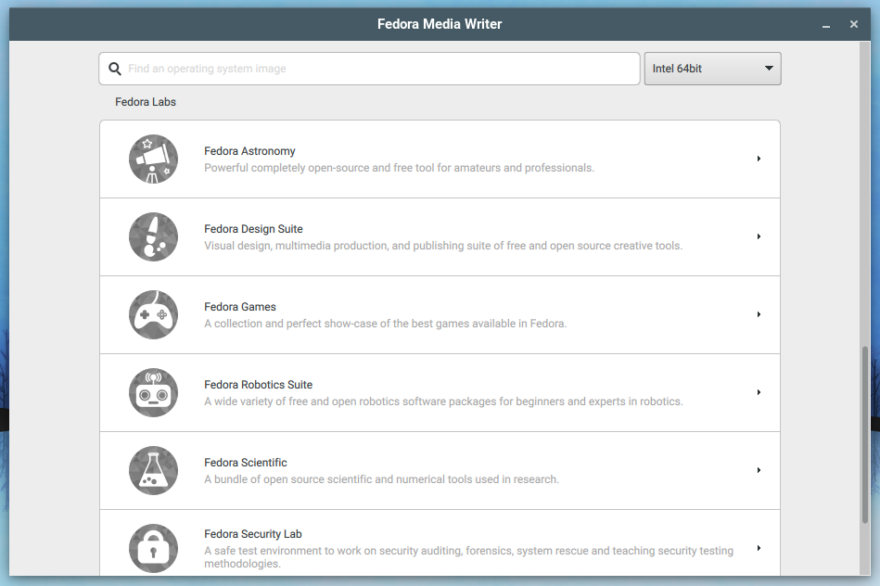Select the Fedora Security Lab title
The image size is (880, 586).
[x=253, y=534]
